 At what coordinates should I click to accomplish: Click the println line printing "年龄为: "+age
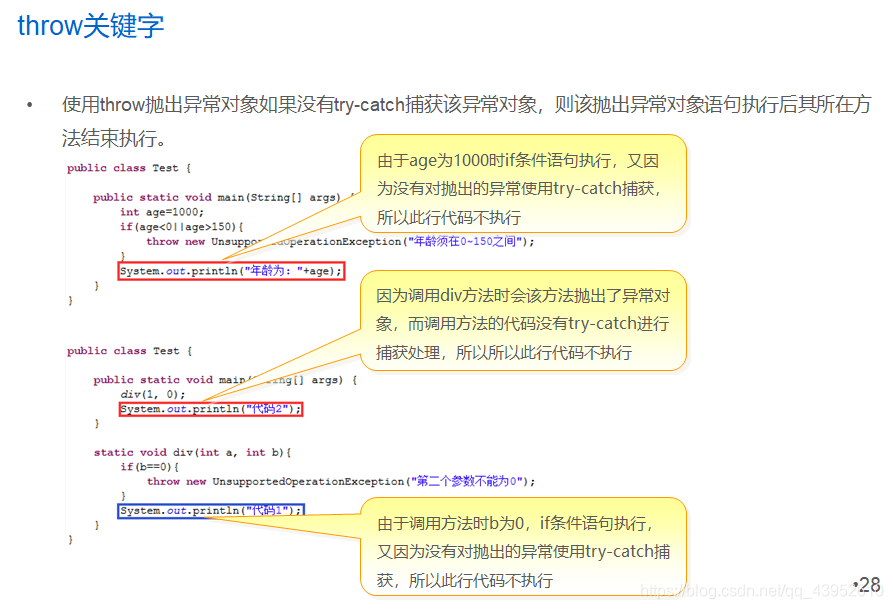[231, 271]
